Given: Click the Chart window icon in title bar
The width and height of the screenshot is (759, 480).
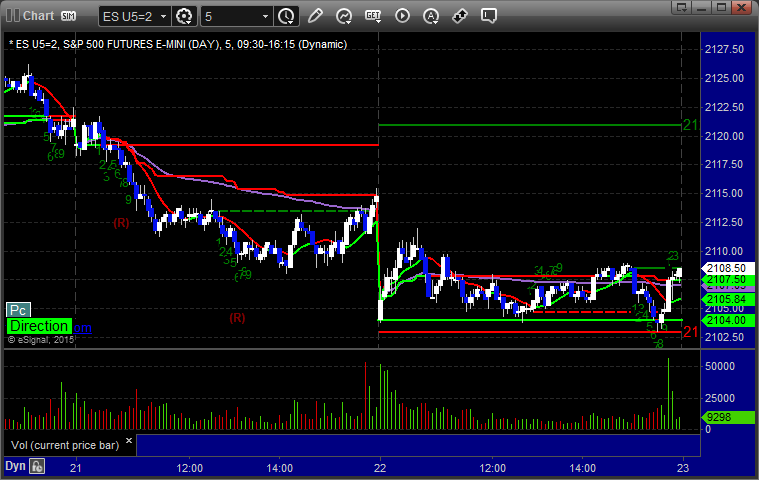Looking at the screenshot, I should (x=12, y=16).
